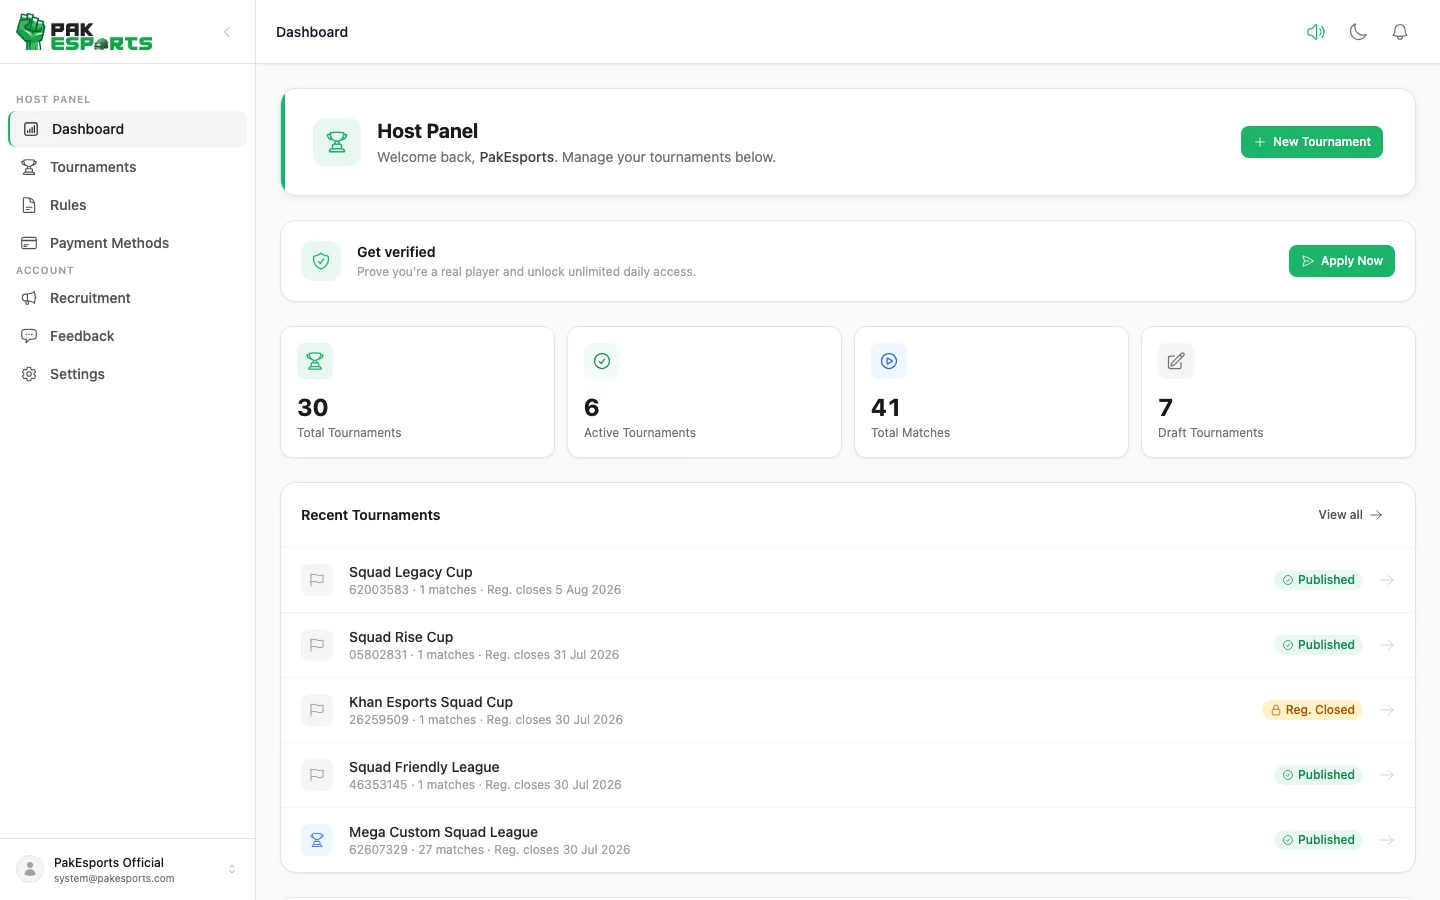
Task: Click the system@pakesports.com email text
Action: point(114,879)
